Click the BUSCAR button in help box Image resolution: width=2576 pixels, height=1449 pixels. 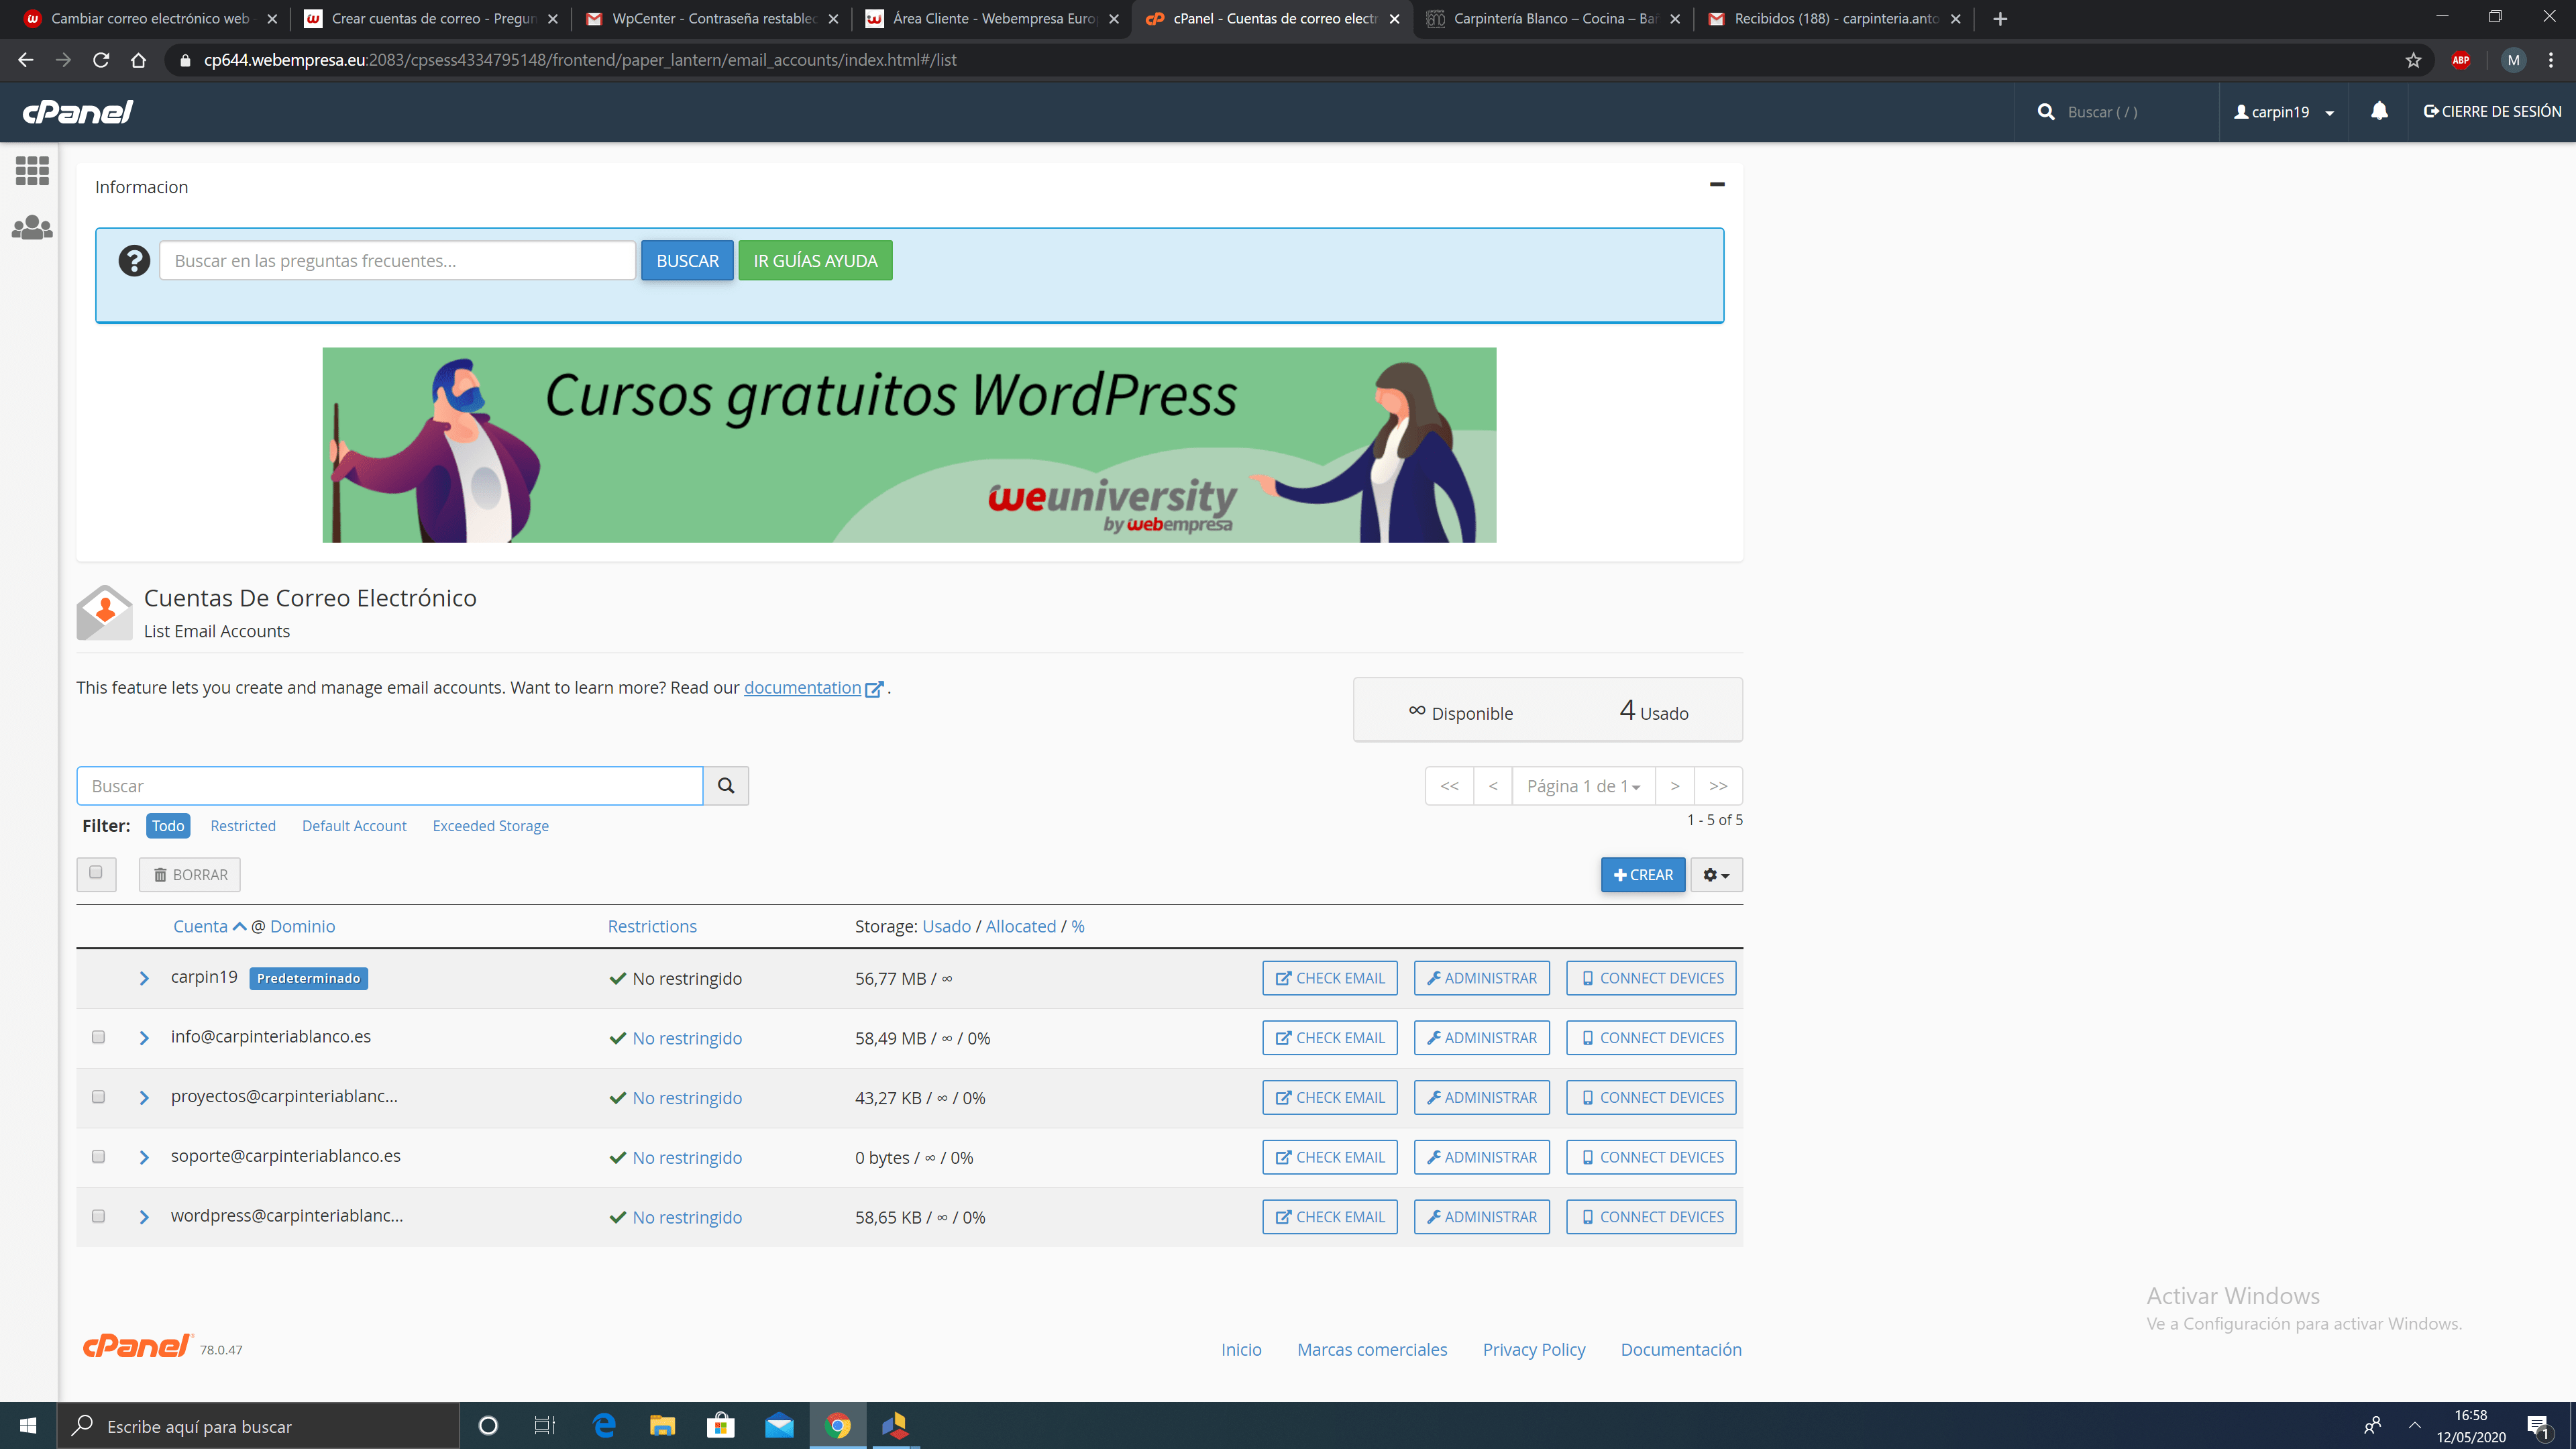pos(687,261)
